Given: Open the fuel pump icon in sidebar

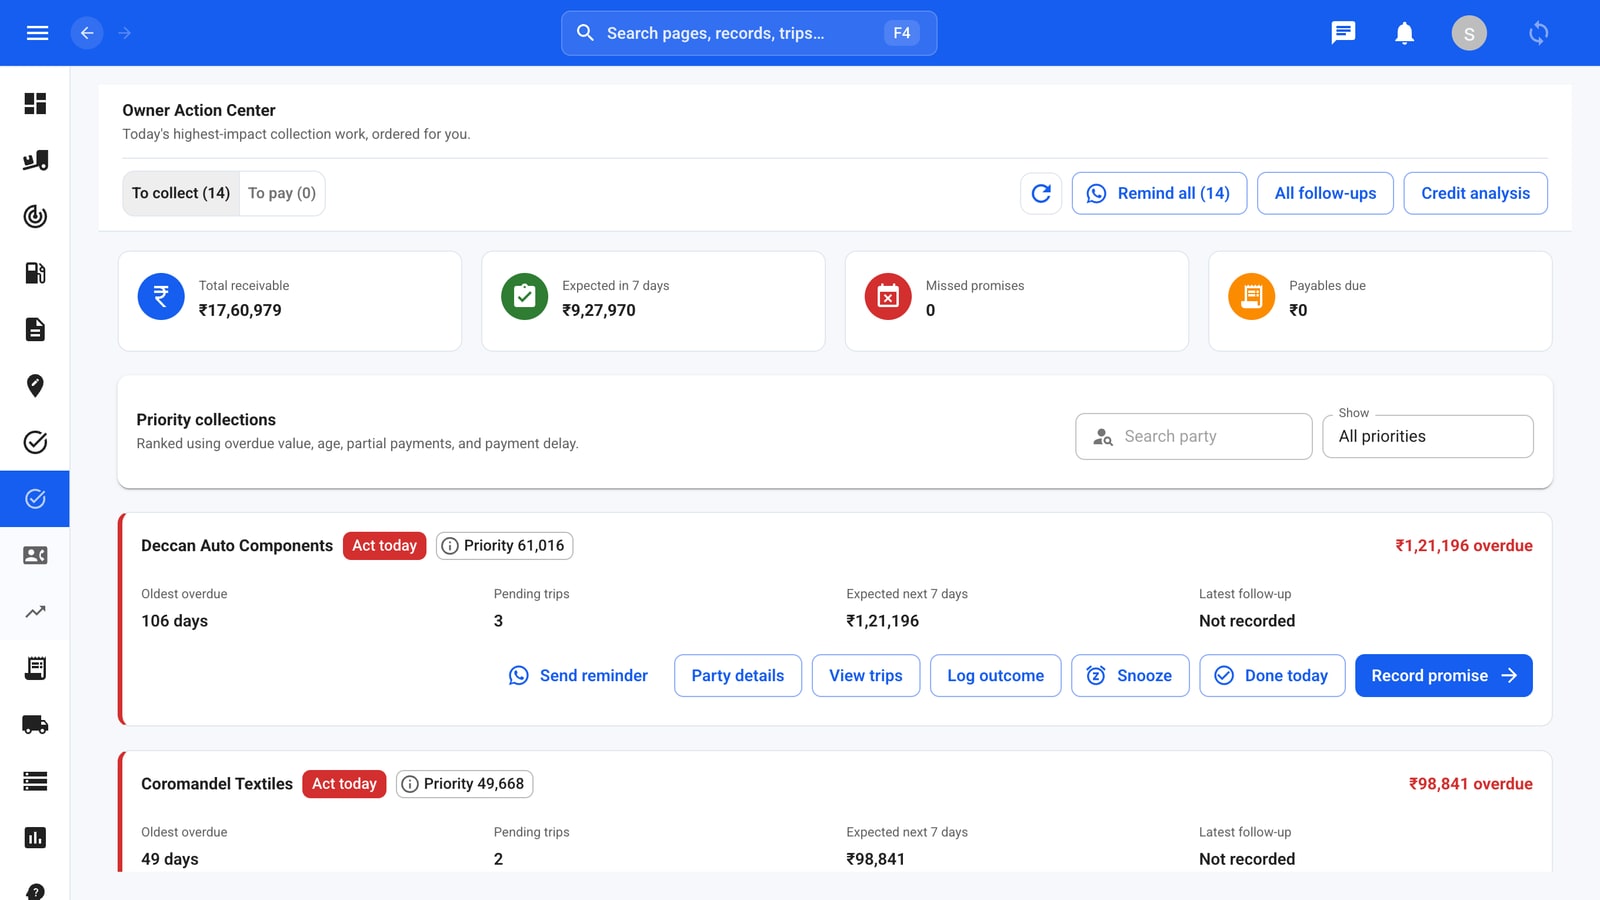Looking at the screenshot, I should (x=35, y=273).
